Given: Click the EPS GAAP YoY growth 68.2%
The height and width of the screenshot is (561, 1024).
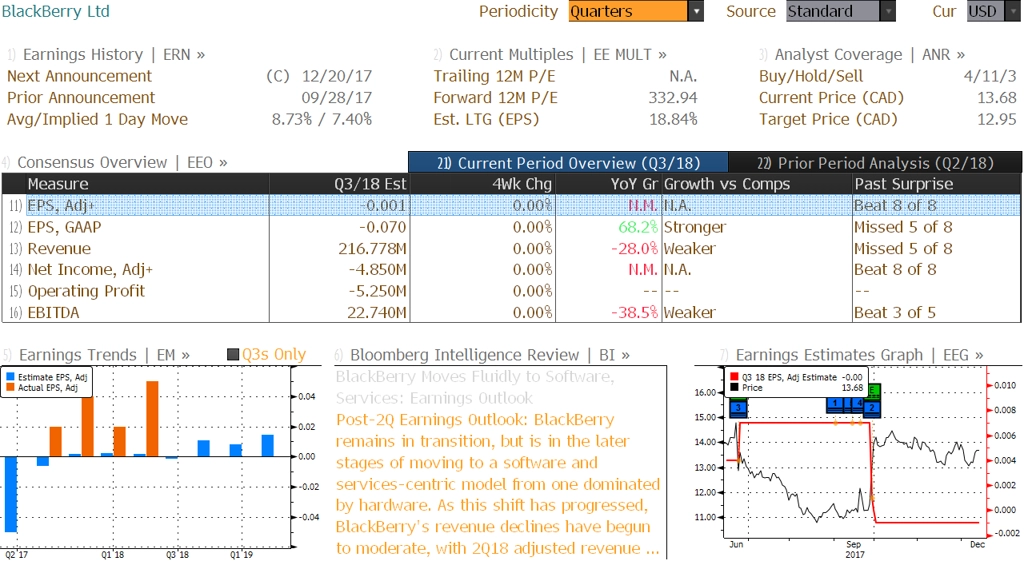Looking at the screenshot, I should point(638,227).
